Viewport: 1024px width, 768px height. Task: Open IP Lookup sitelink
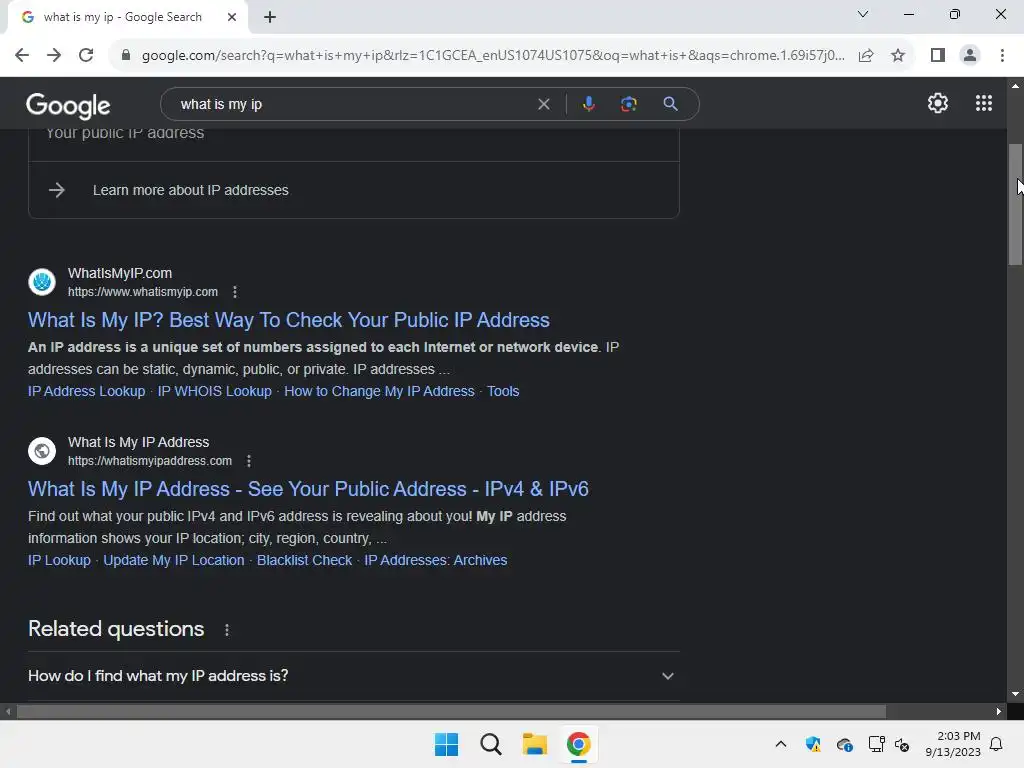coord(59,560)
